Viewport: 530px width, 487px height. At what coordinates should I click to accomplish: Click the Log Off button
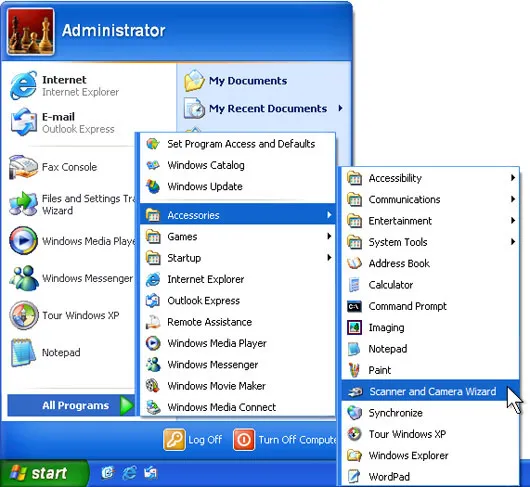(x=193, y=440)
